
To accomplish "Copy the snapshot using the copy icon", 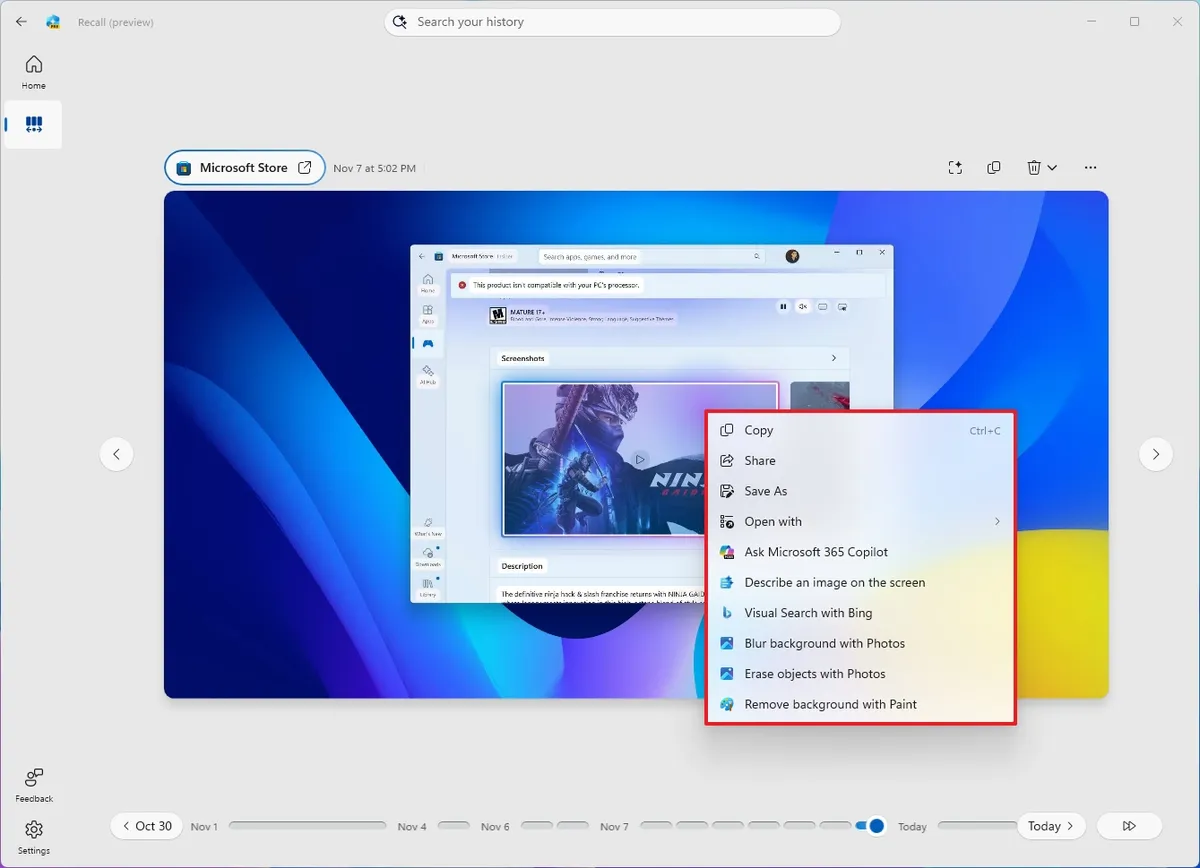I will [x=994, y=167].
